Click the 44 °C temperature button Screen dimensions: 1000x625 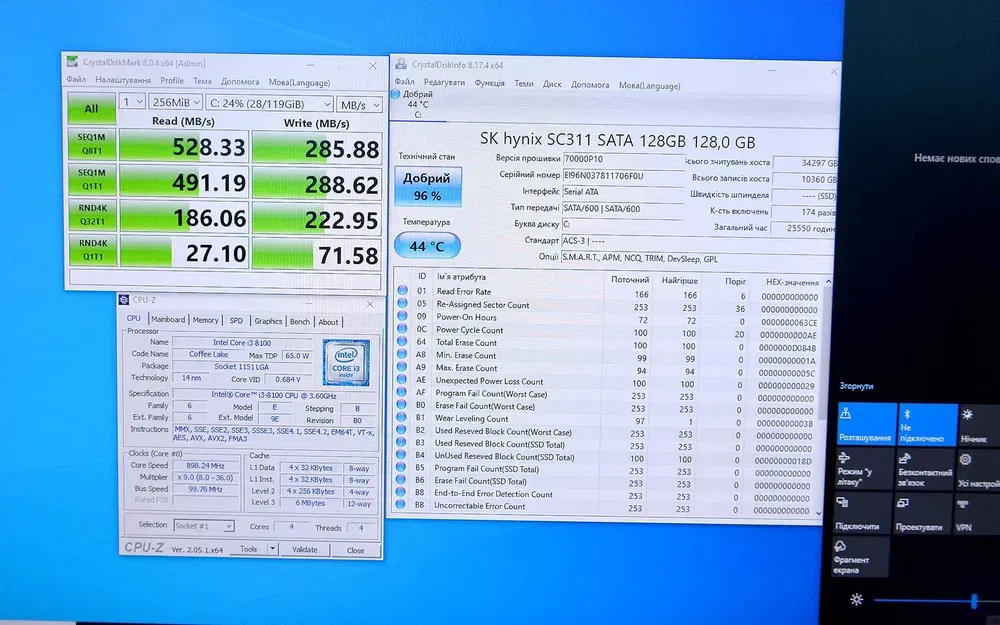click(427, 246)
